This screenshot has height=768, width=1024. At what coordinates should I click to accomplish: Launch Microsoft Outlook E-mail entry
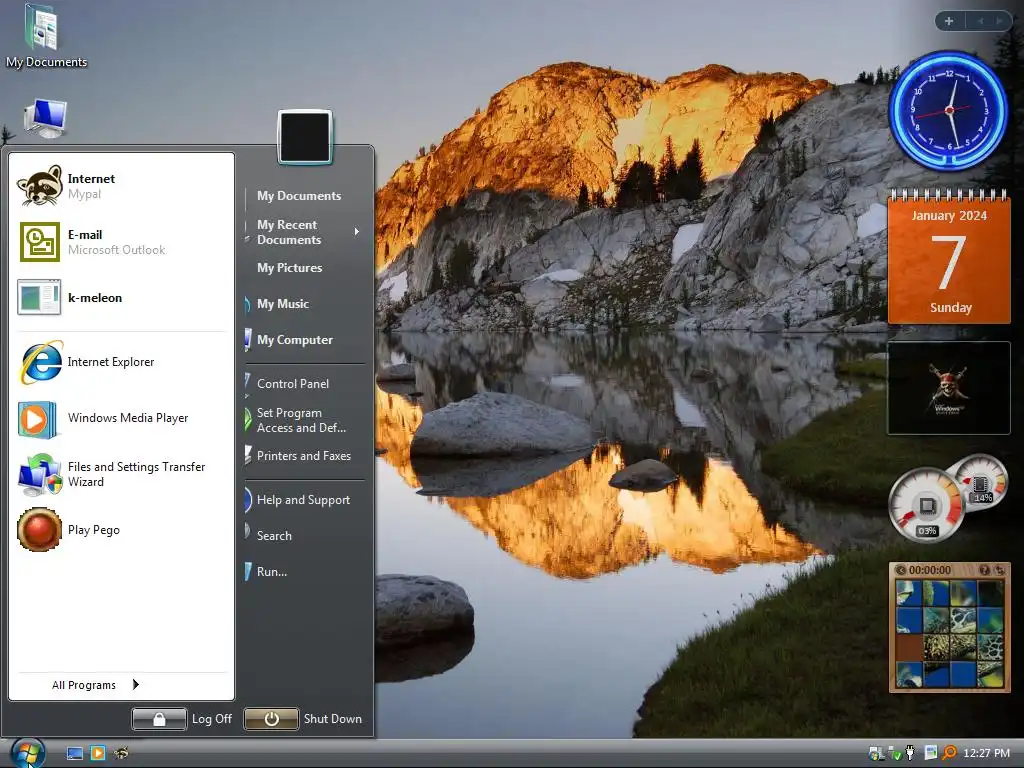pos(121,242)
